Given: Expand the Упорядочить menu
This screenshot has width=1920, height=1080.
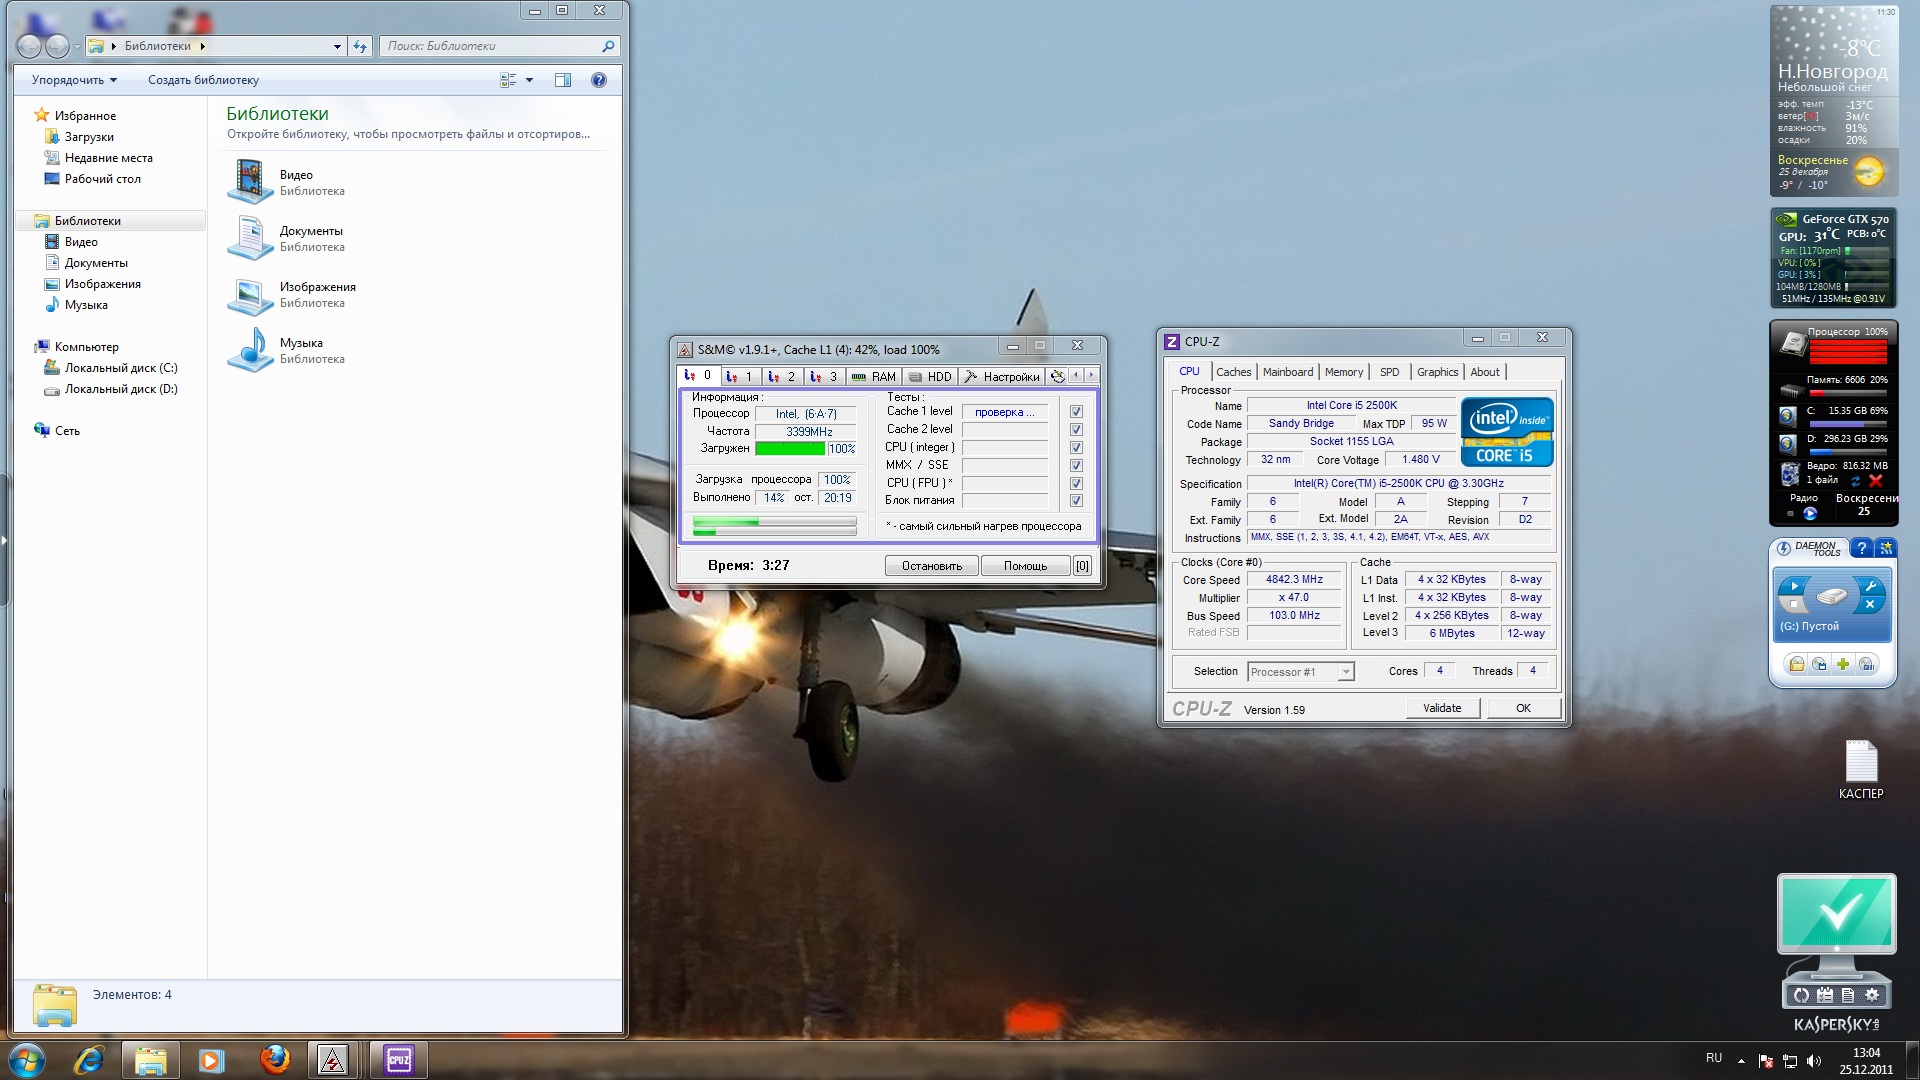Looking at the screenshot, I should coord(74,80).
